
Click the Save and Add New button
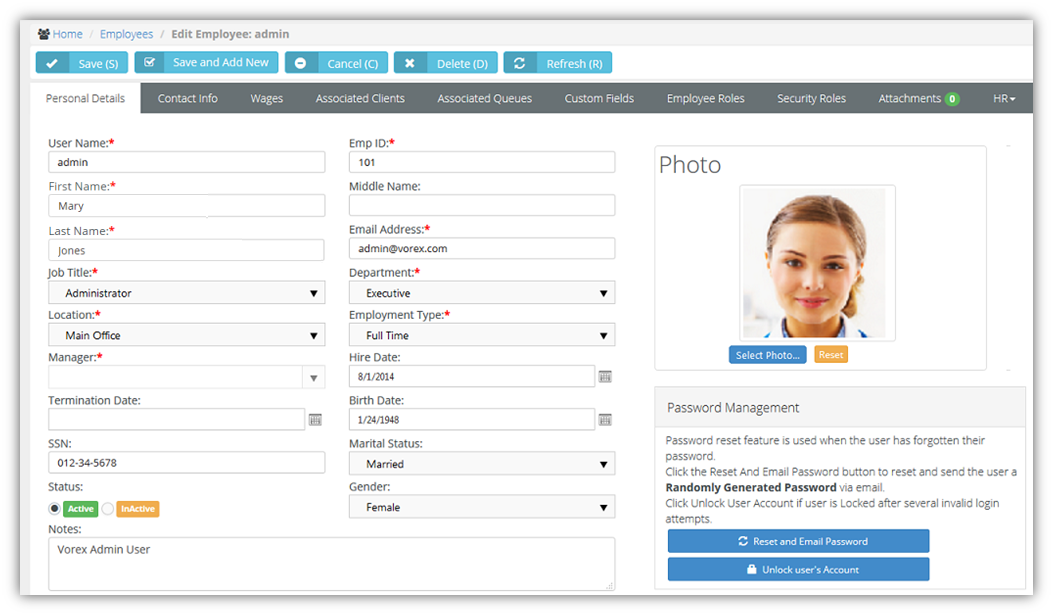[206, 62]
